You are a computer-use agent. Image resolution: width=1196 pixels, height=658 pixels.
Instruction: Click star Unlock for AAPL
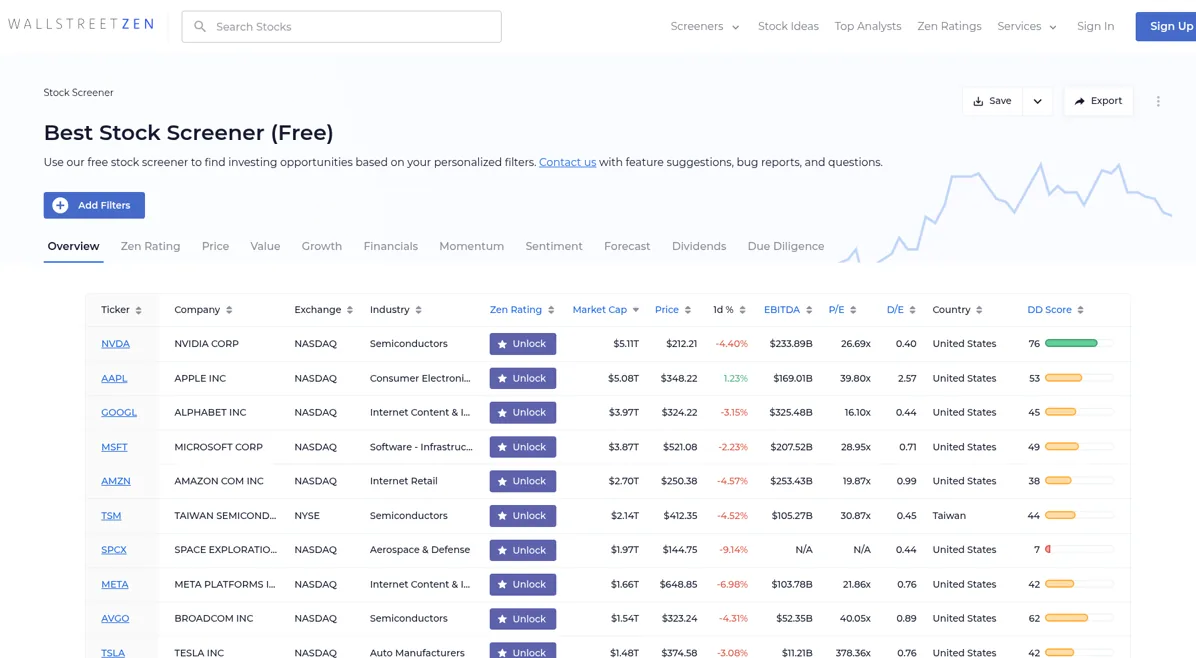(x=522, y=378)
